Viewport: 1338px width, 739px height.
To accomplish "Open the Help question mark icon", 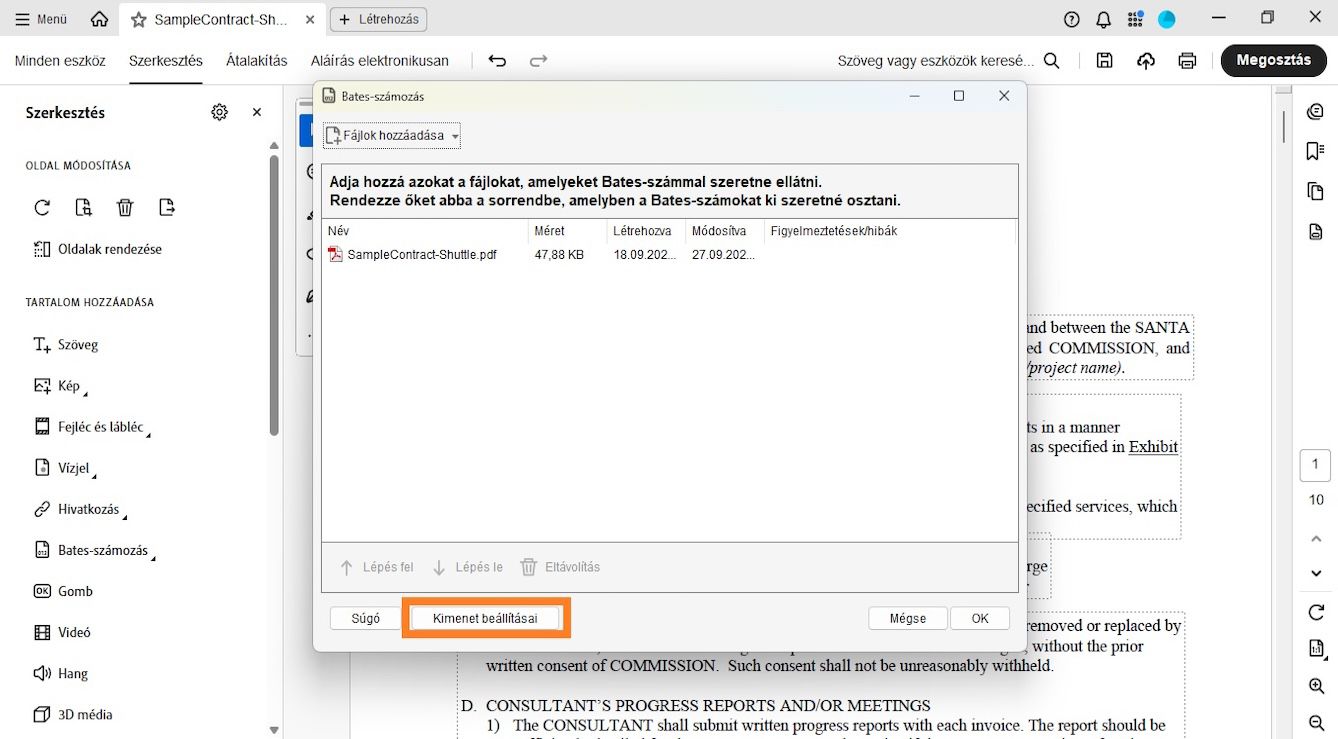I will click(x=1072, y=19).
